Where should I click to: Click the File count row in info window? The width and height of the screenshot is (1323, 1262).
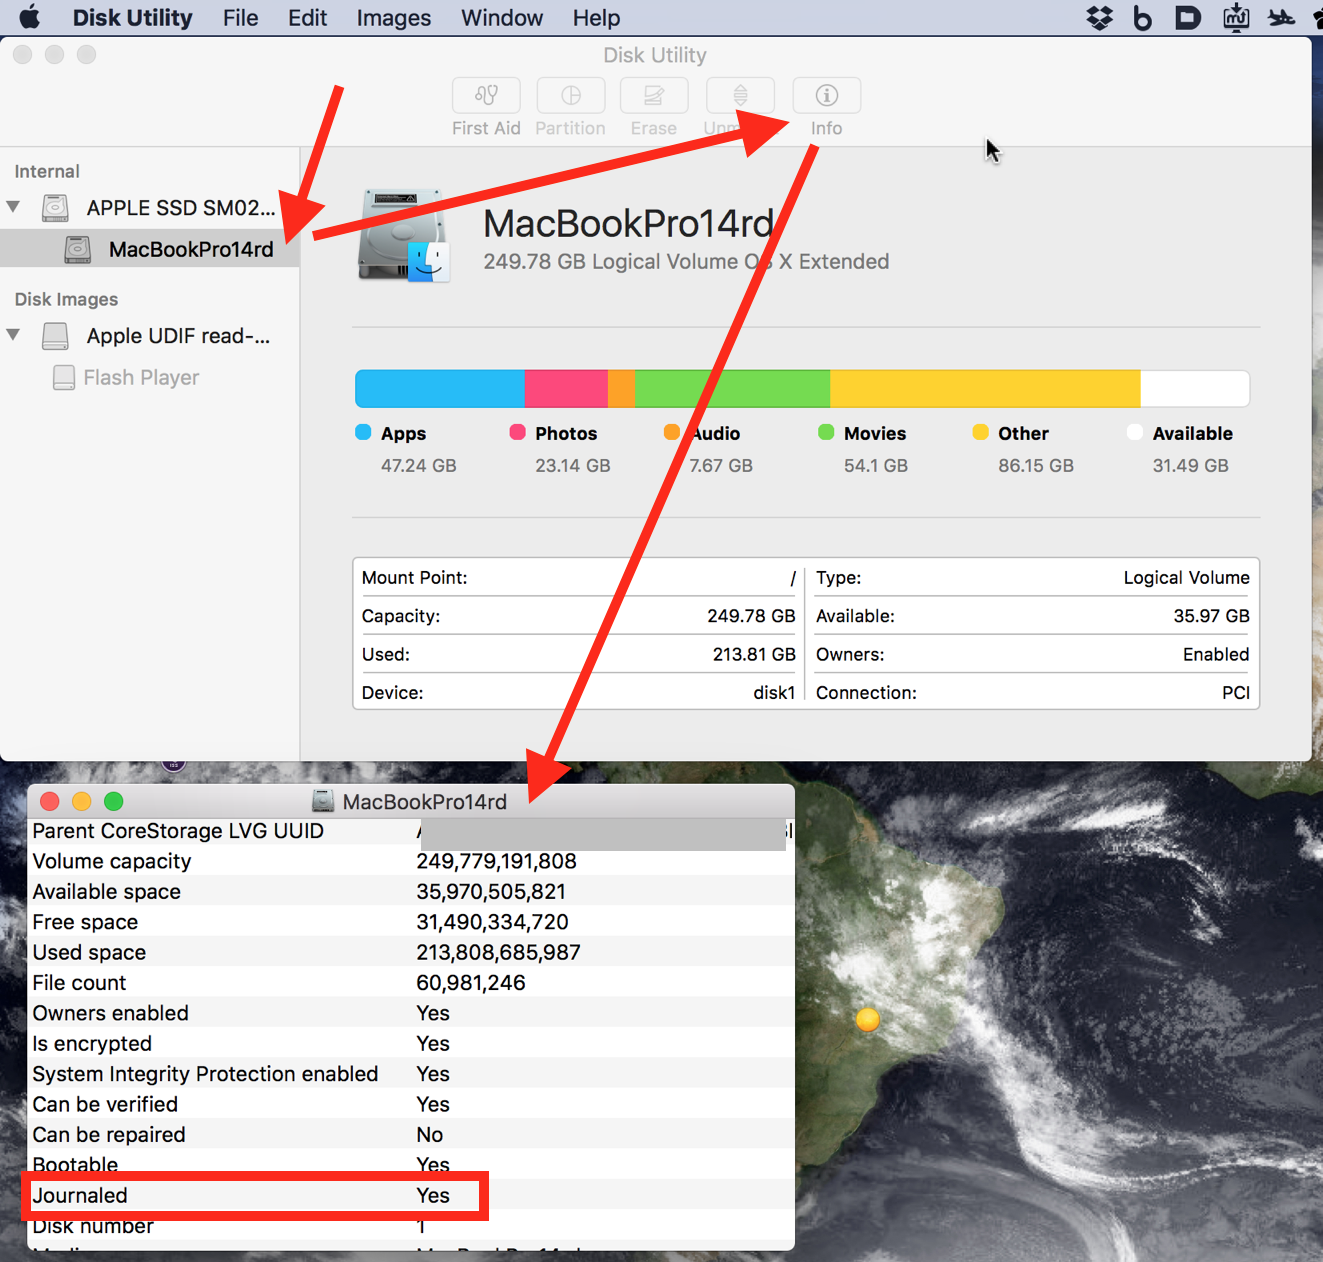pyautogui.click(x=411, y=983)
